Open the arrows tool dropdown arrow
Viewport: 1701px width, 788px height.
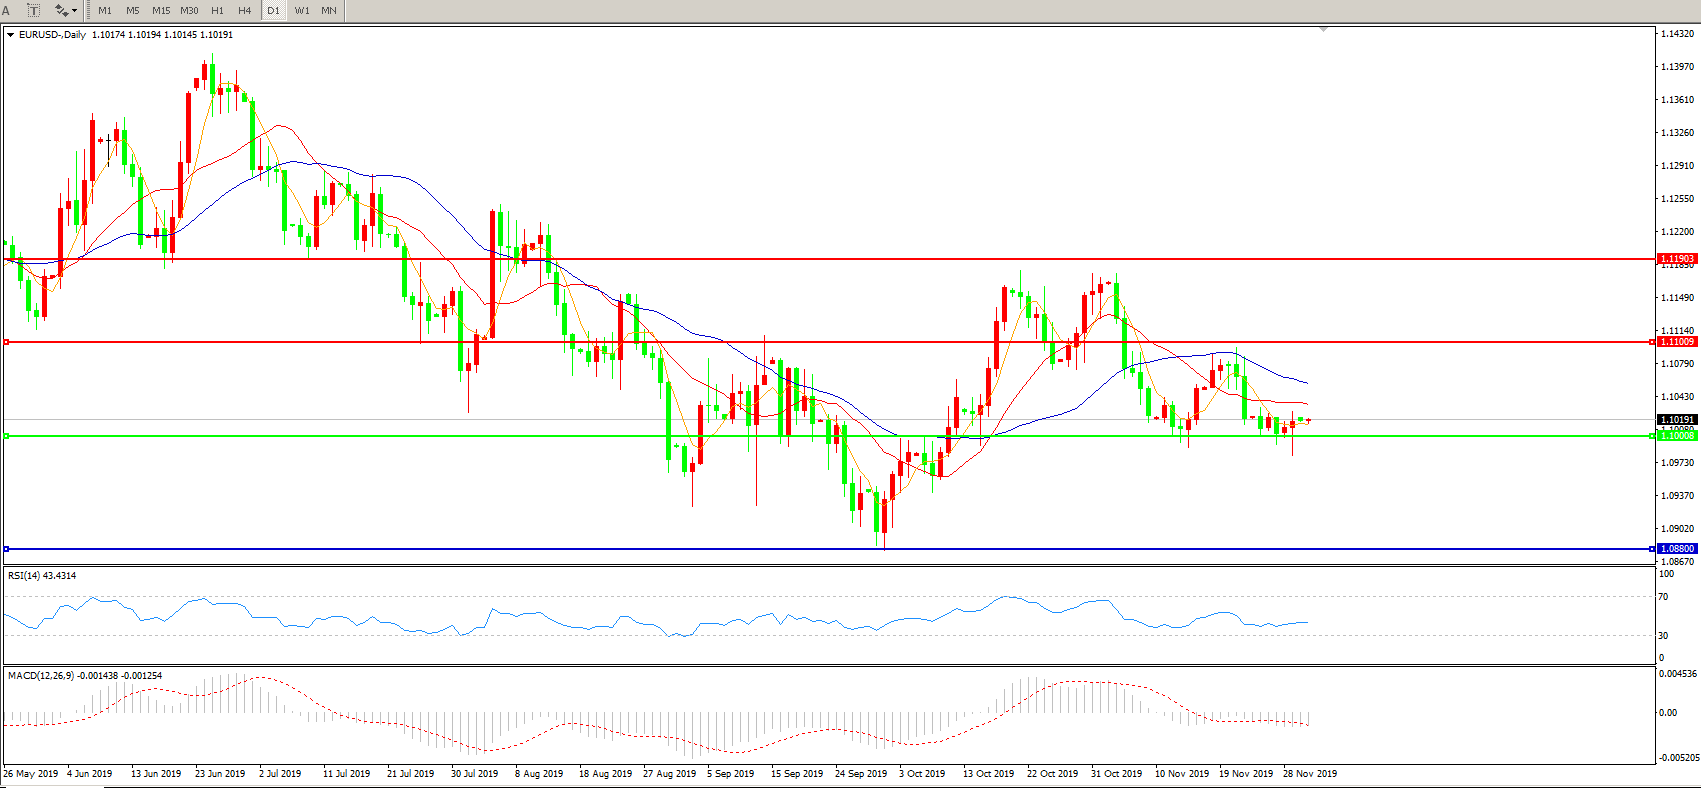pyautogui.click(x=75, y=11)
